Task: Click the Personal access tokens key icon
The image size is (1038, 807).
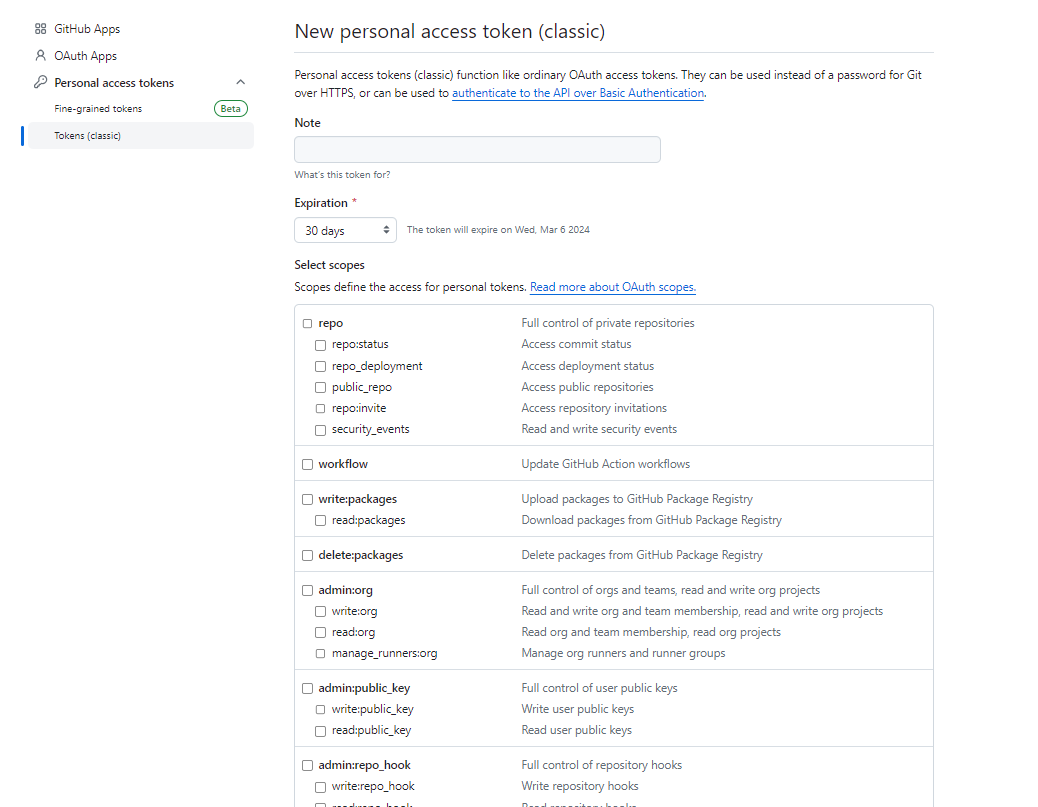Action: click(41, 82)
